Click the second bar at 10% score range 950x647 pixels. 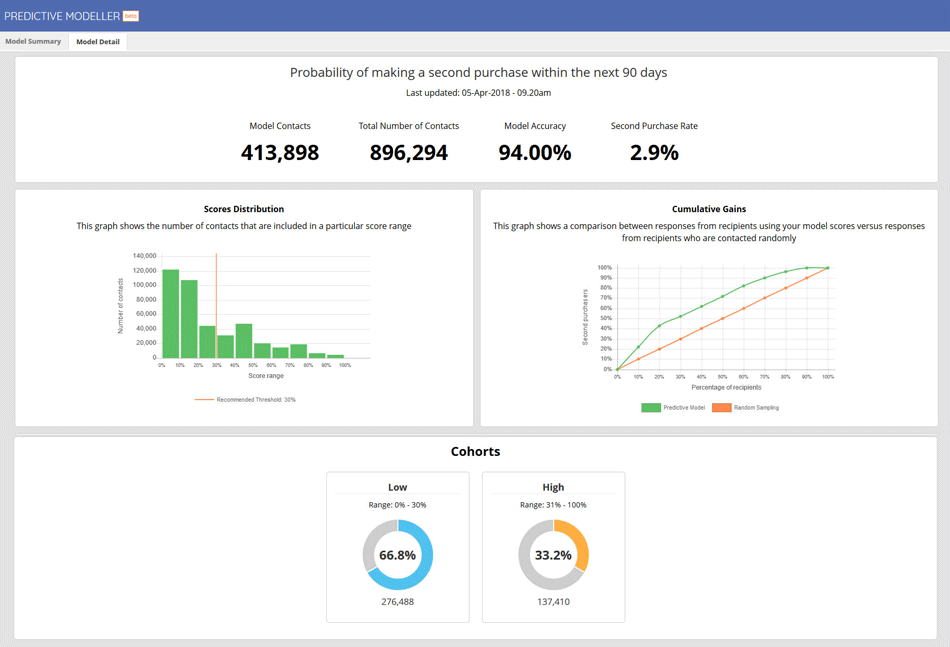click(x=189, y=319)
